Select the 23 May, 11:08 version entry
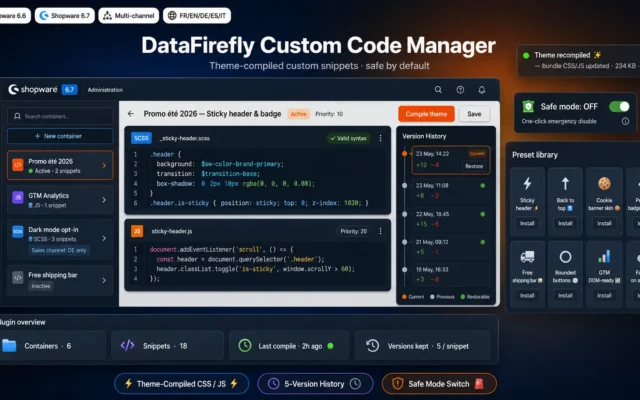640x400 pixels. coord(451,190)
